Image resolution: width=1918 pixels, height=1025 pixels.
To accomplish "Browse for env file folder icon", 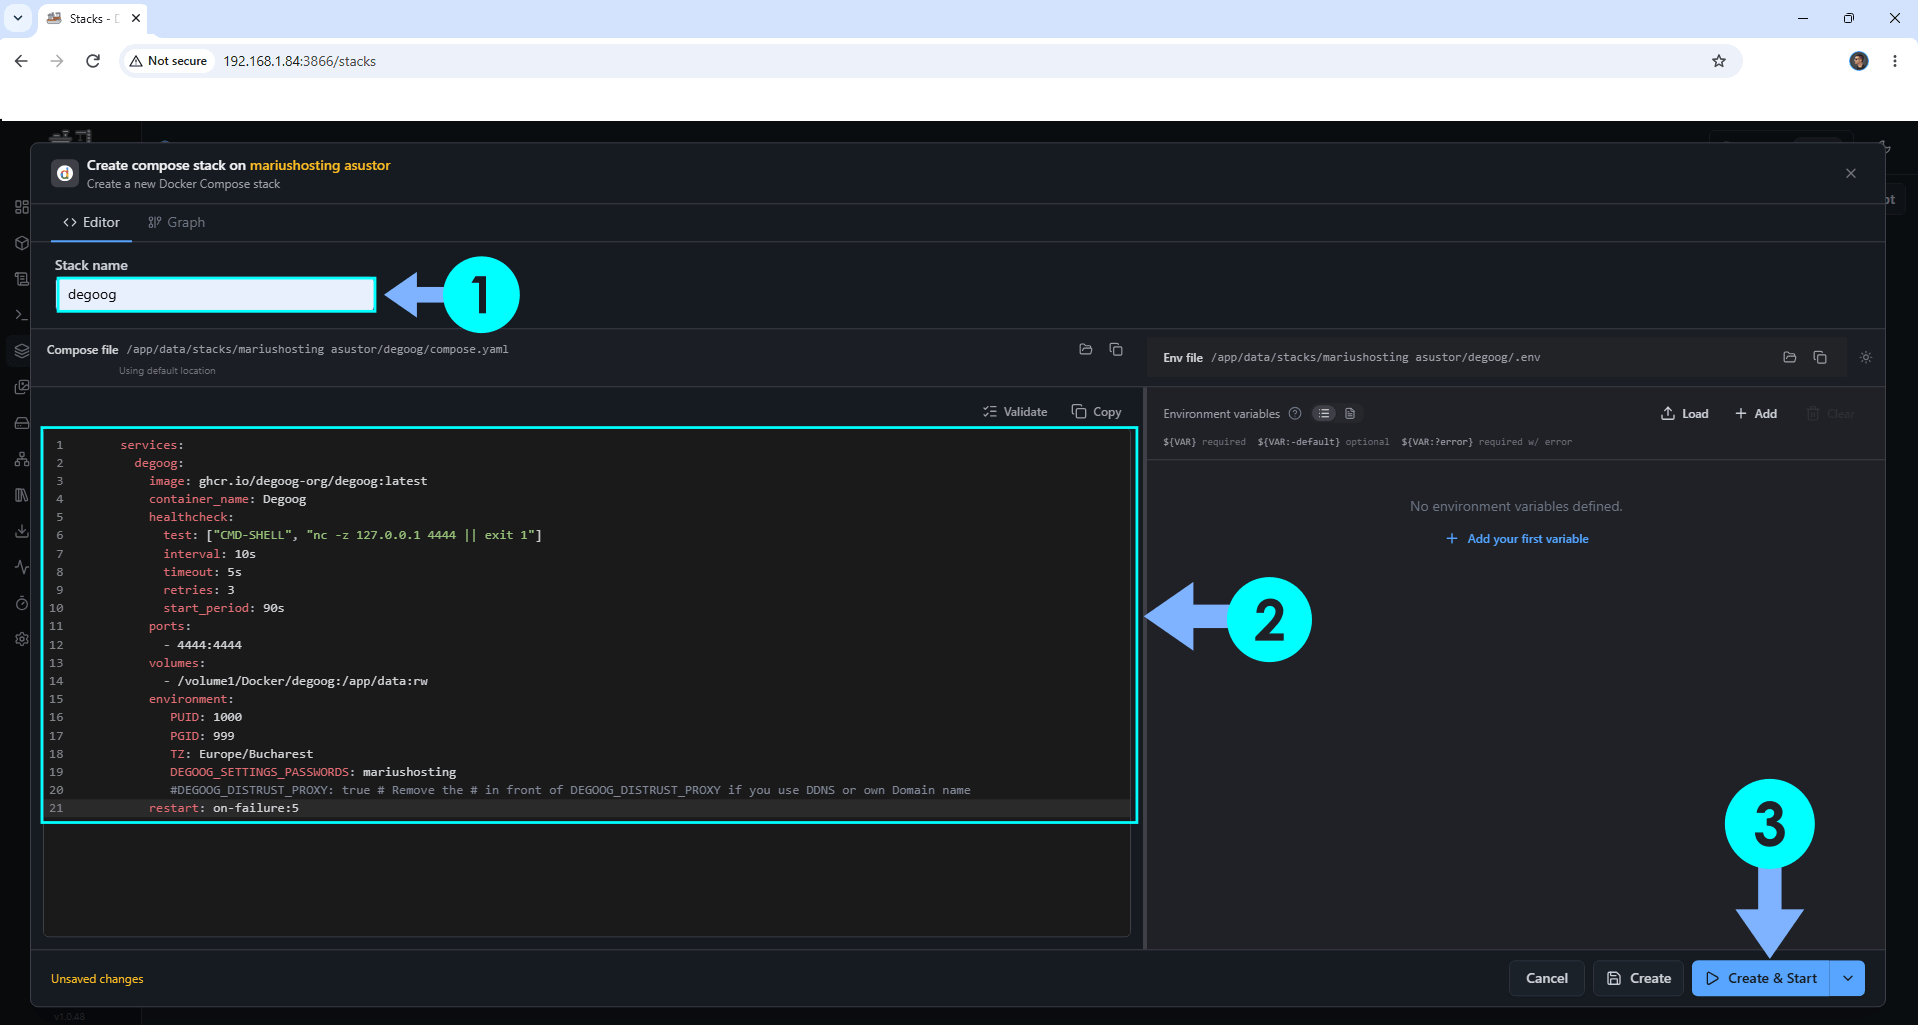I will point(1790,357).
